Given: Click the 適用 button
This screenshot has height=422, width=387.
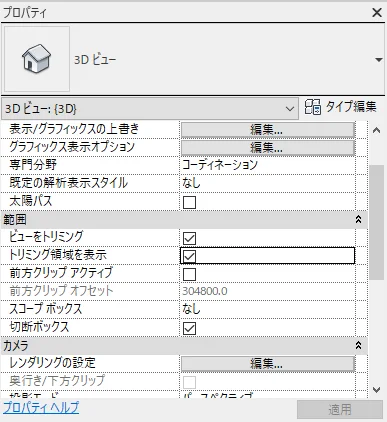Looking at the screenshot, I should point(340,409).
